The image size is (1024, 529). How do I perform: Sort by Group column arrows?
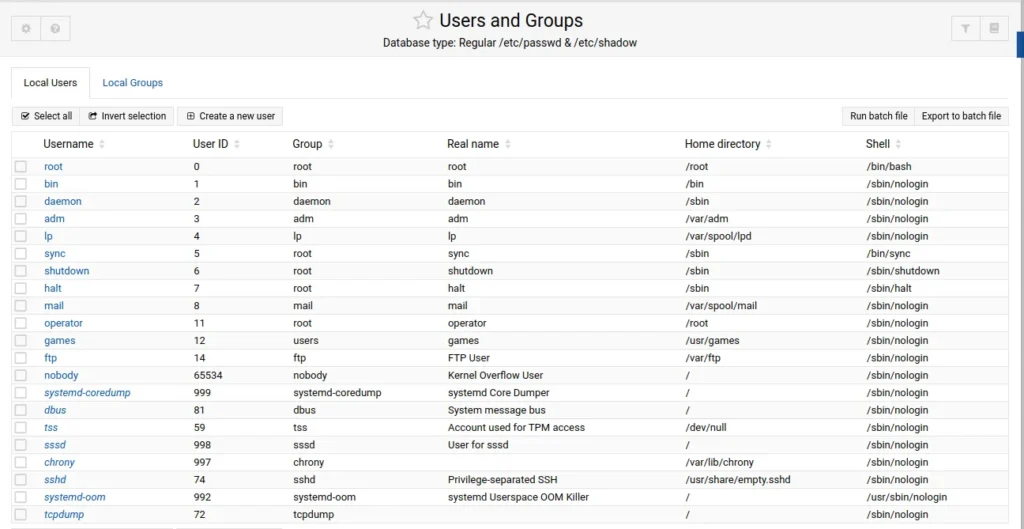330,144
